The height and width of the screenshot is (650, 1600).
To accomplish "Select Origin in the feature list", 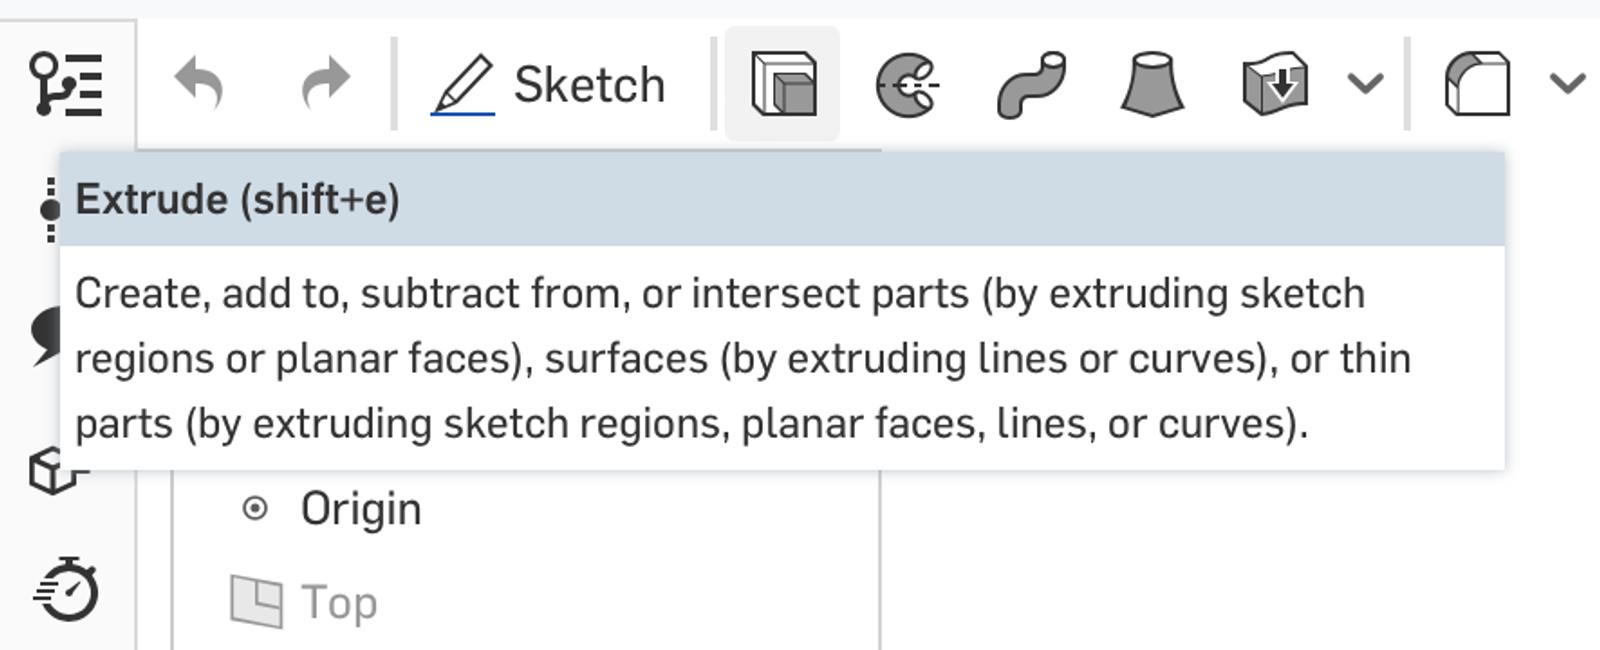I will [361, 509].
